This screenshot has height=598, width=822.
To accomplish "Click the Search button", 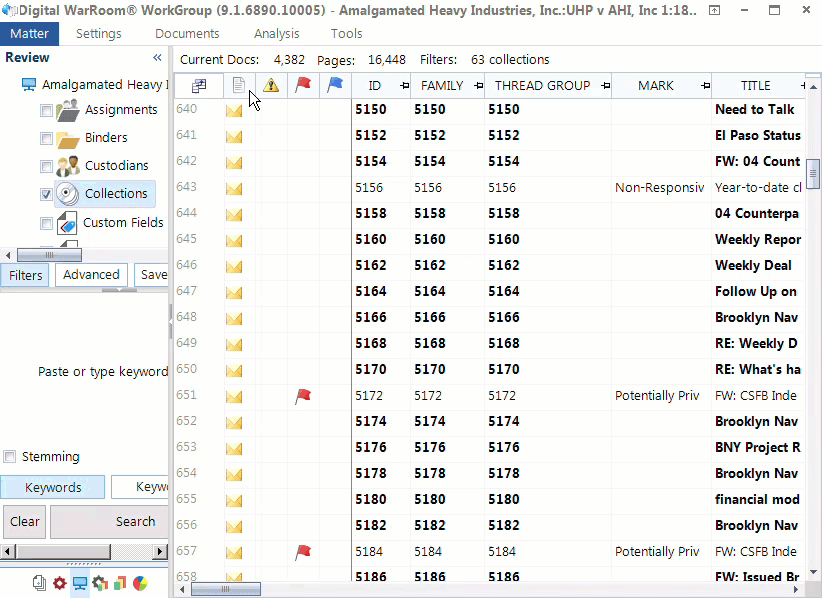I will (x=110, y=521).
